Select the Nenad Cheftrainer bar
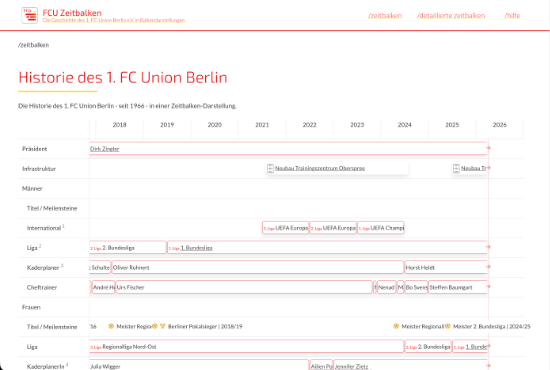This screenshot has width=550, height=370. tap(387, 287)
